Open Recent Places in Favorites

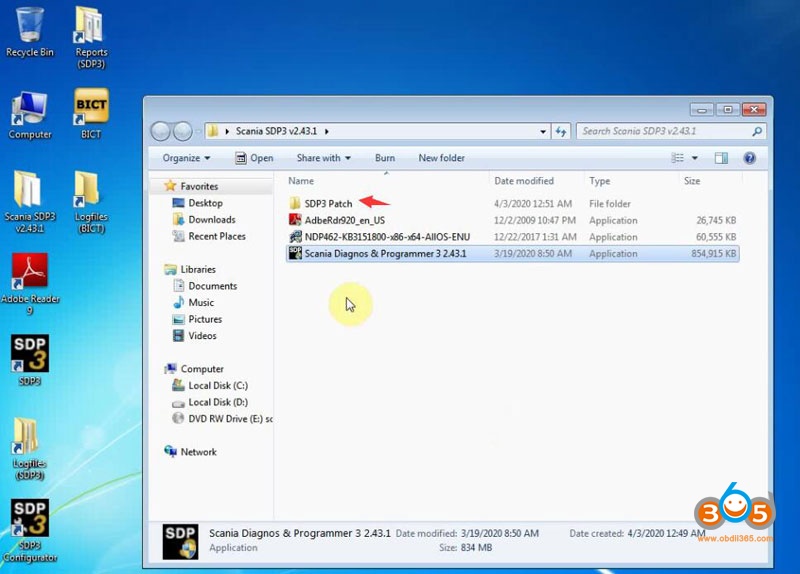217,236
